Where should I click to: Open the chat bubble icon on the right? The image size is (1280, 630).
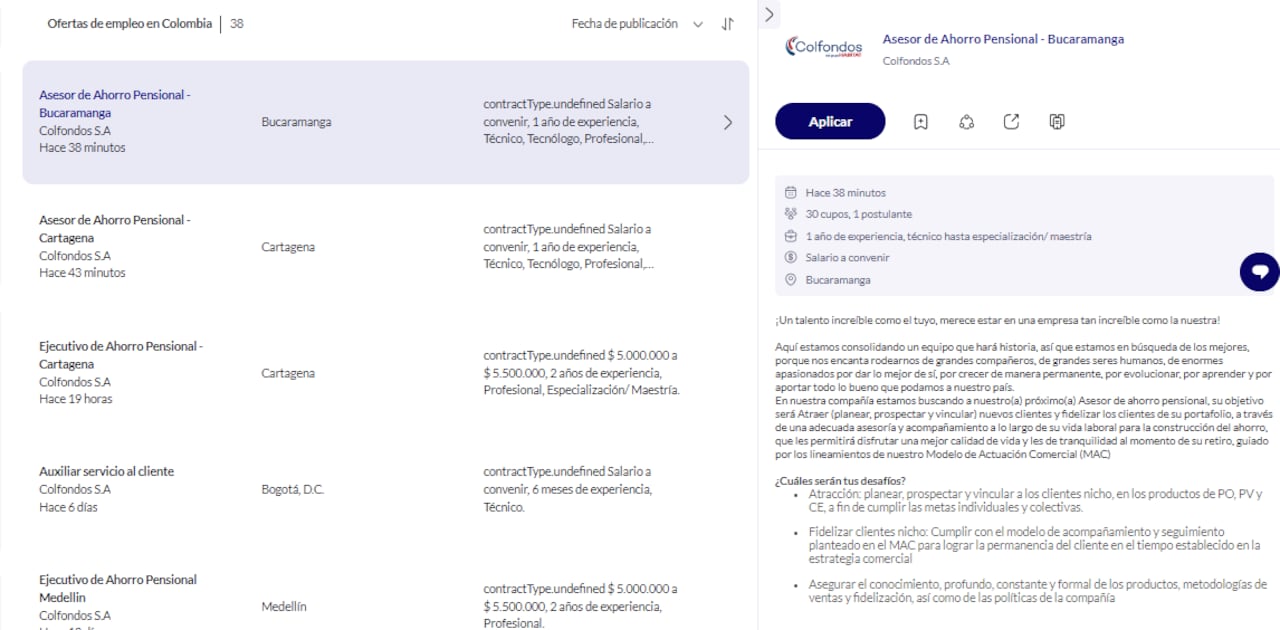click(1258, 271)
